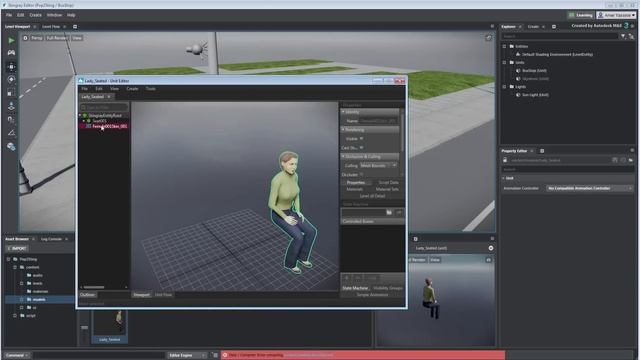Open the user account dropdown at top right
Viewport: 640px width, 360px height.
pos(616,15)
